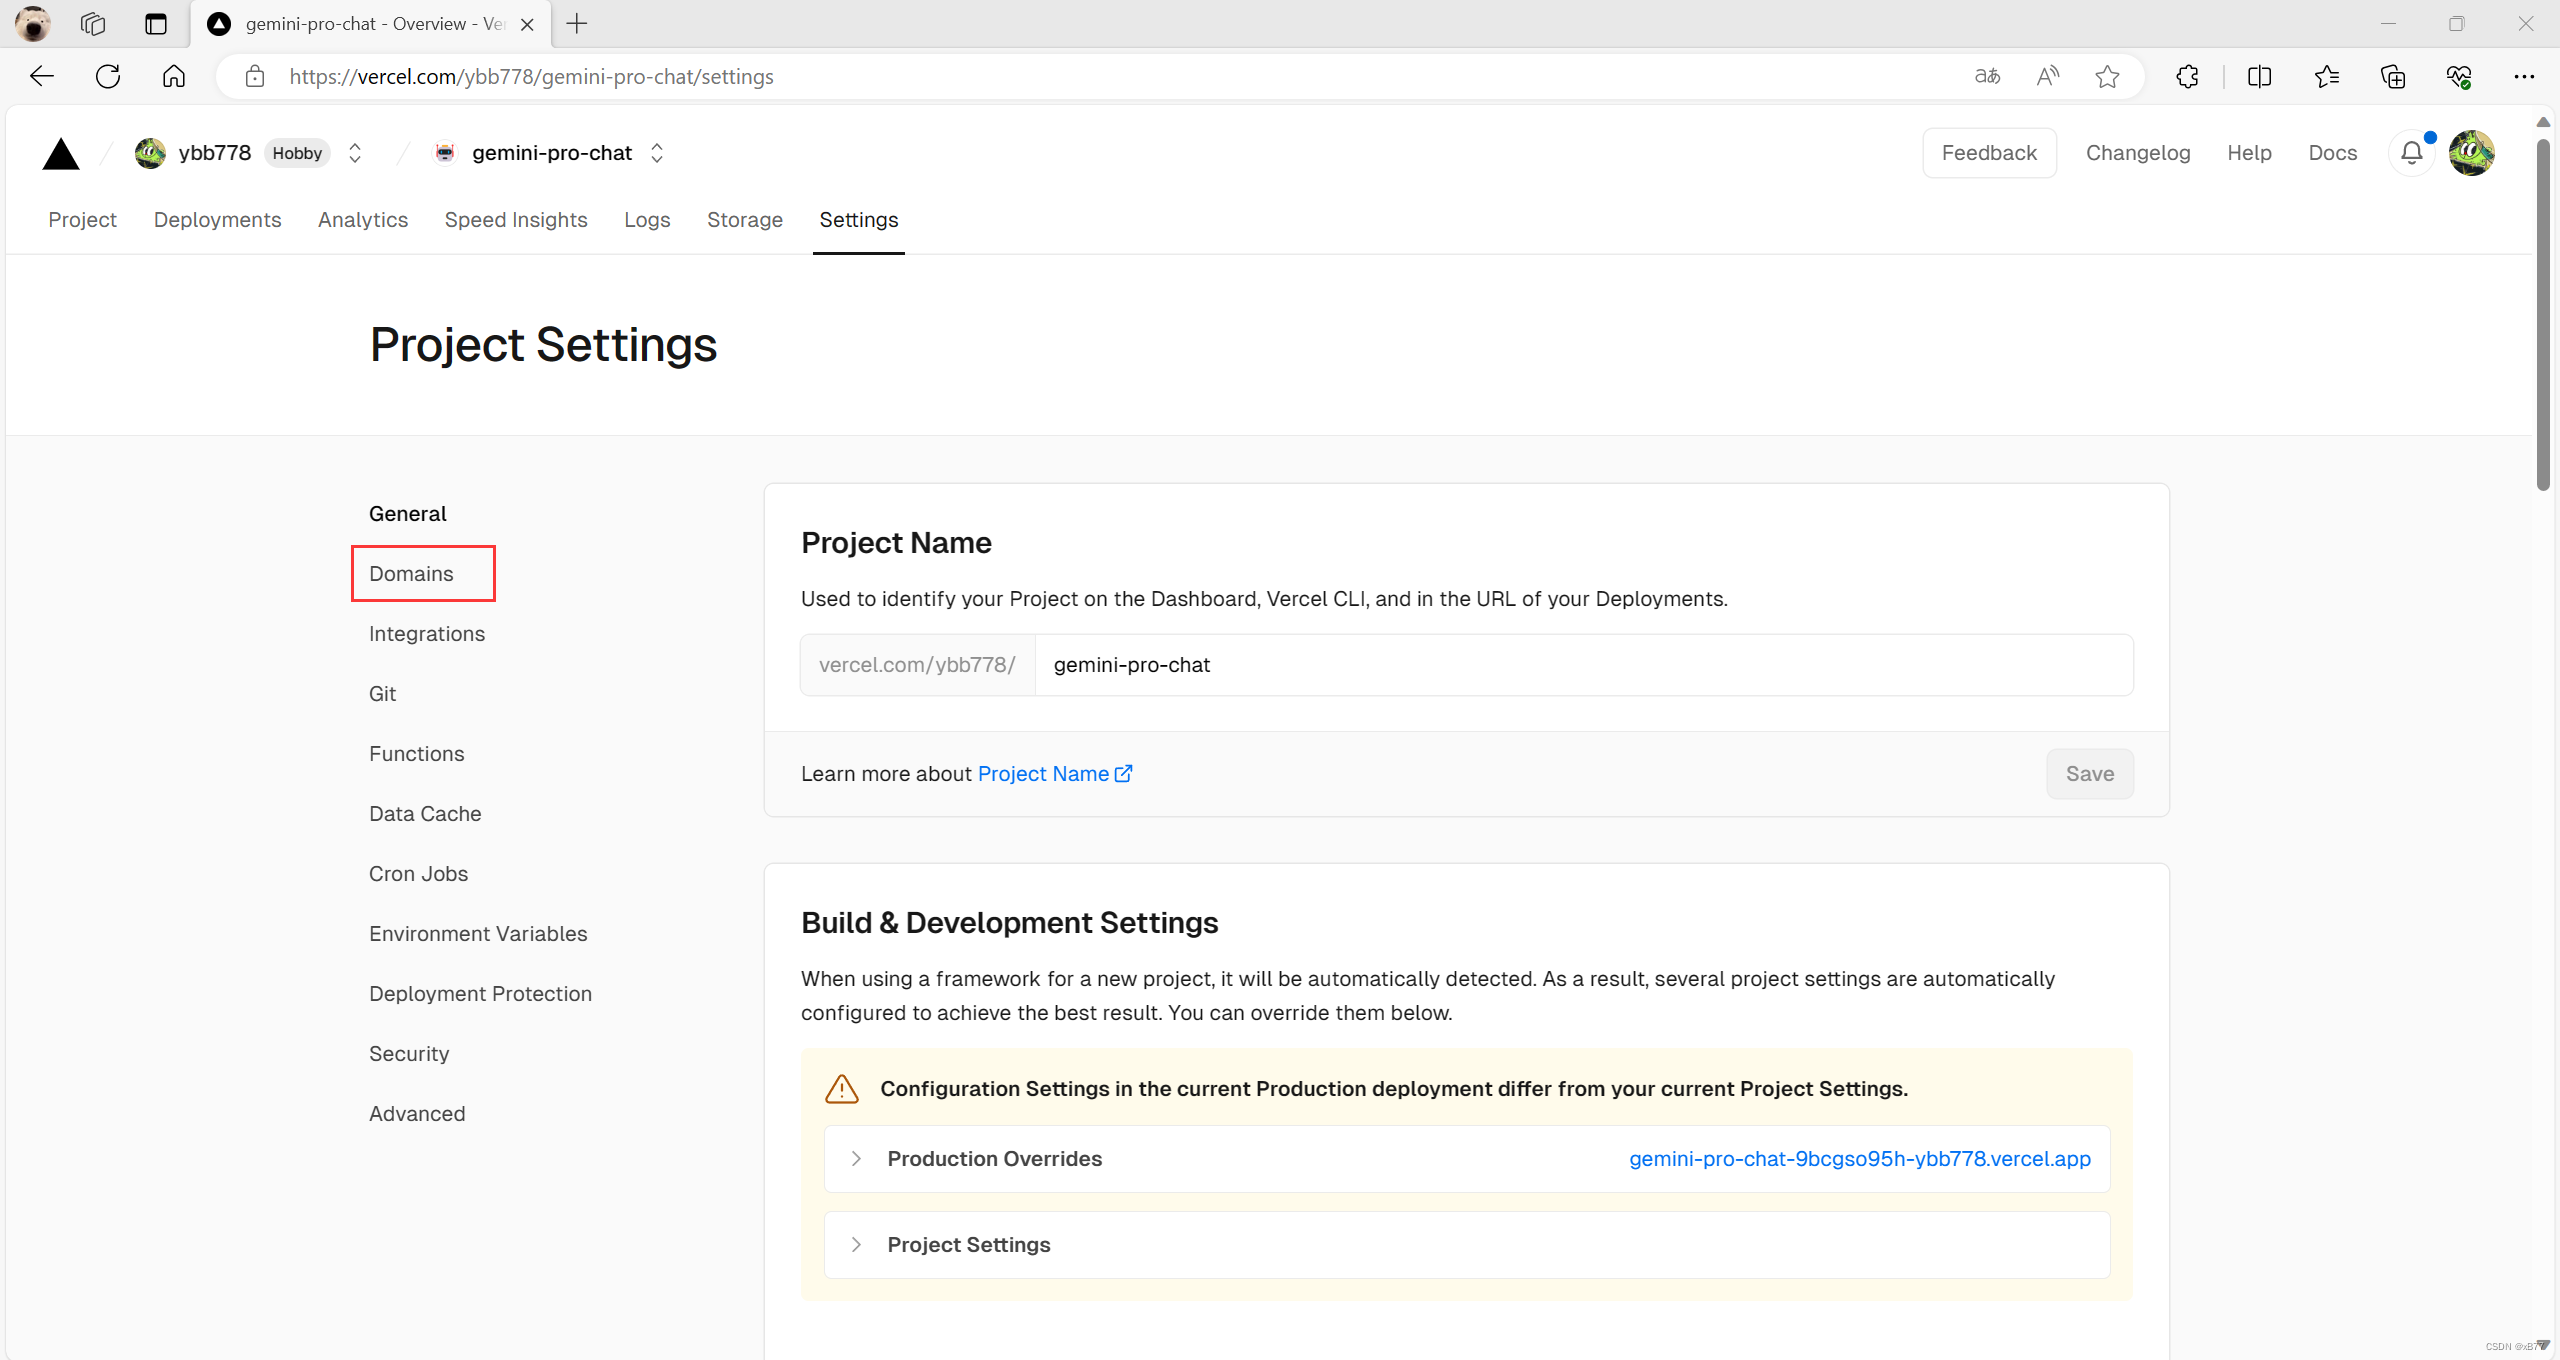This screenshot has height=1360, width=2560.
Task: Open the browser home page
Action: [x=174, y=76]
